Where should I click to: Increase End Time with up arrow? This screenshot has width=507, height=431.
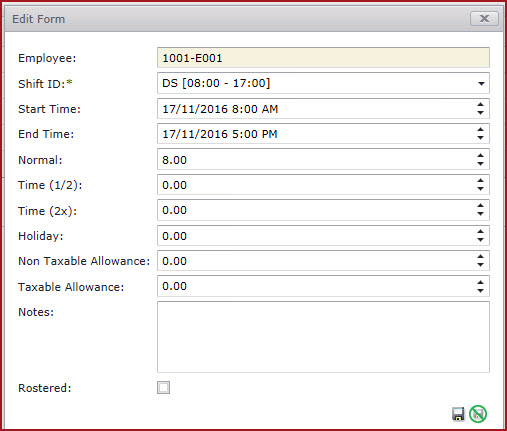[480, 130]
